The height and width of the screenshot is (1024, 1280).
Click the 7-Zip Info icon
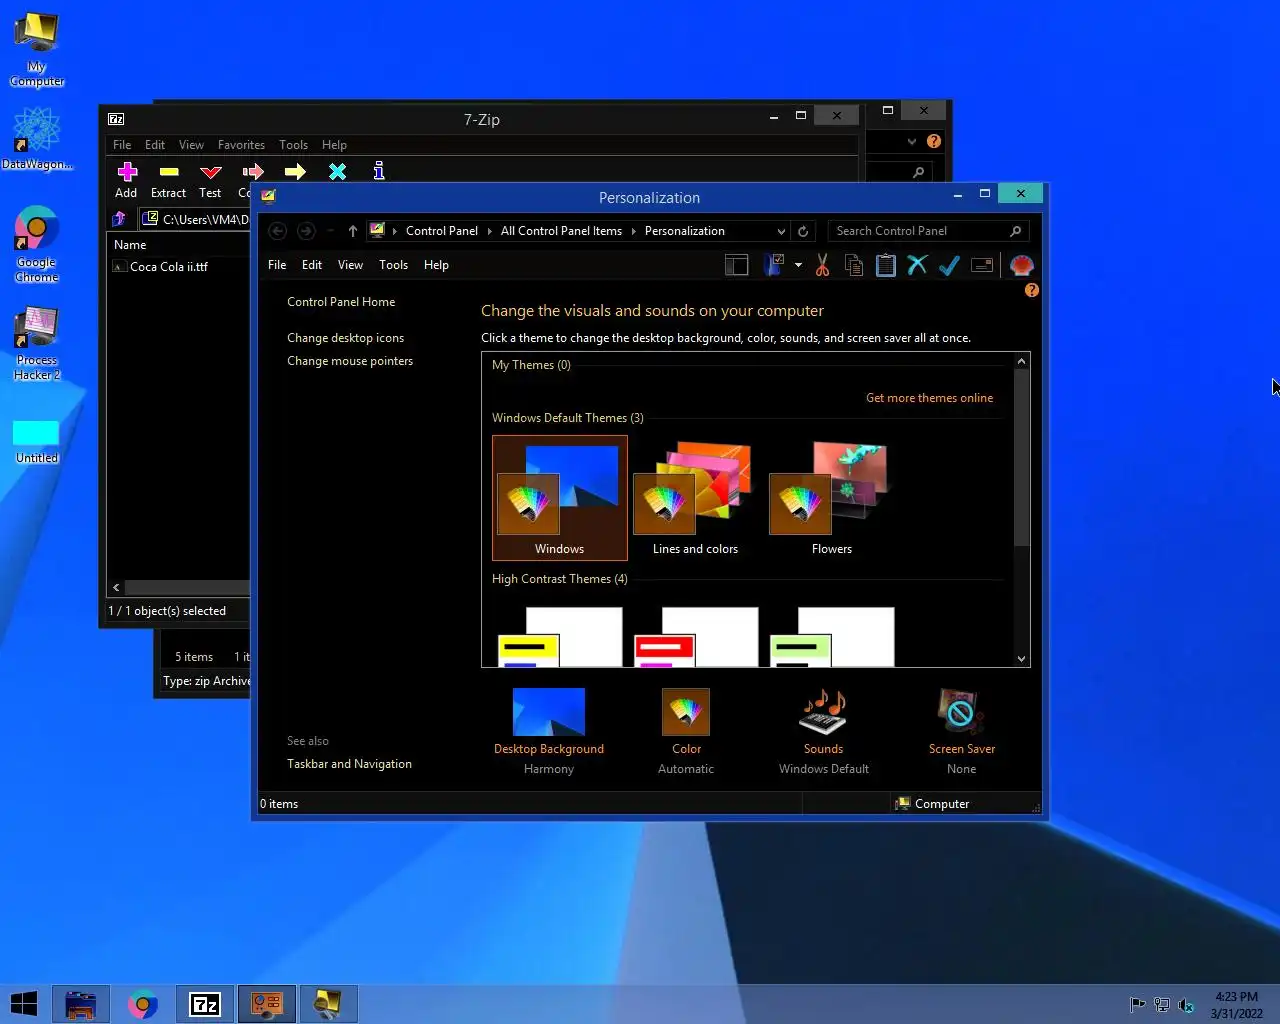(379, 171)
